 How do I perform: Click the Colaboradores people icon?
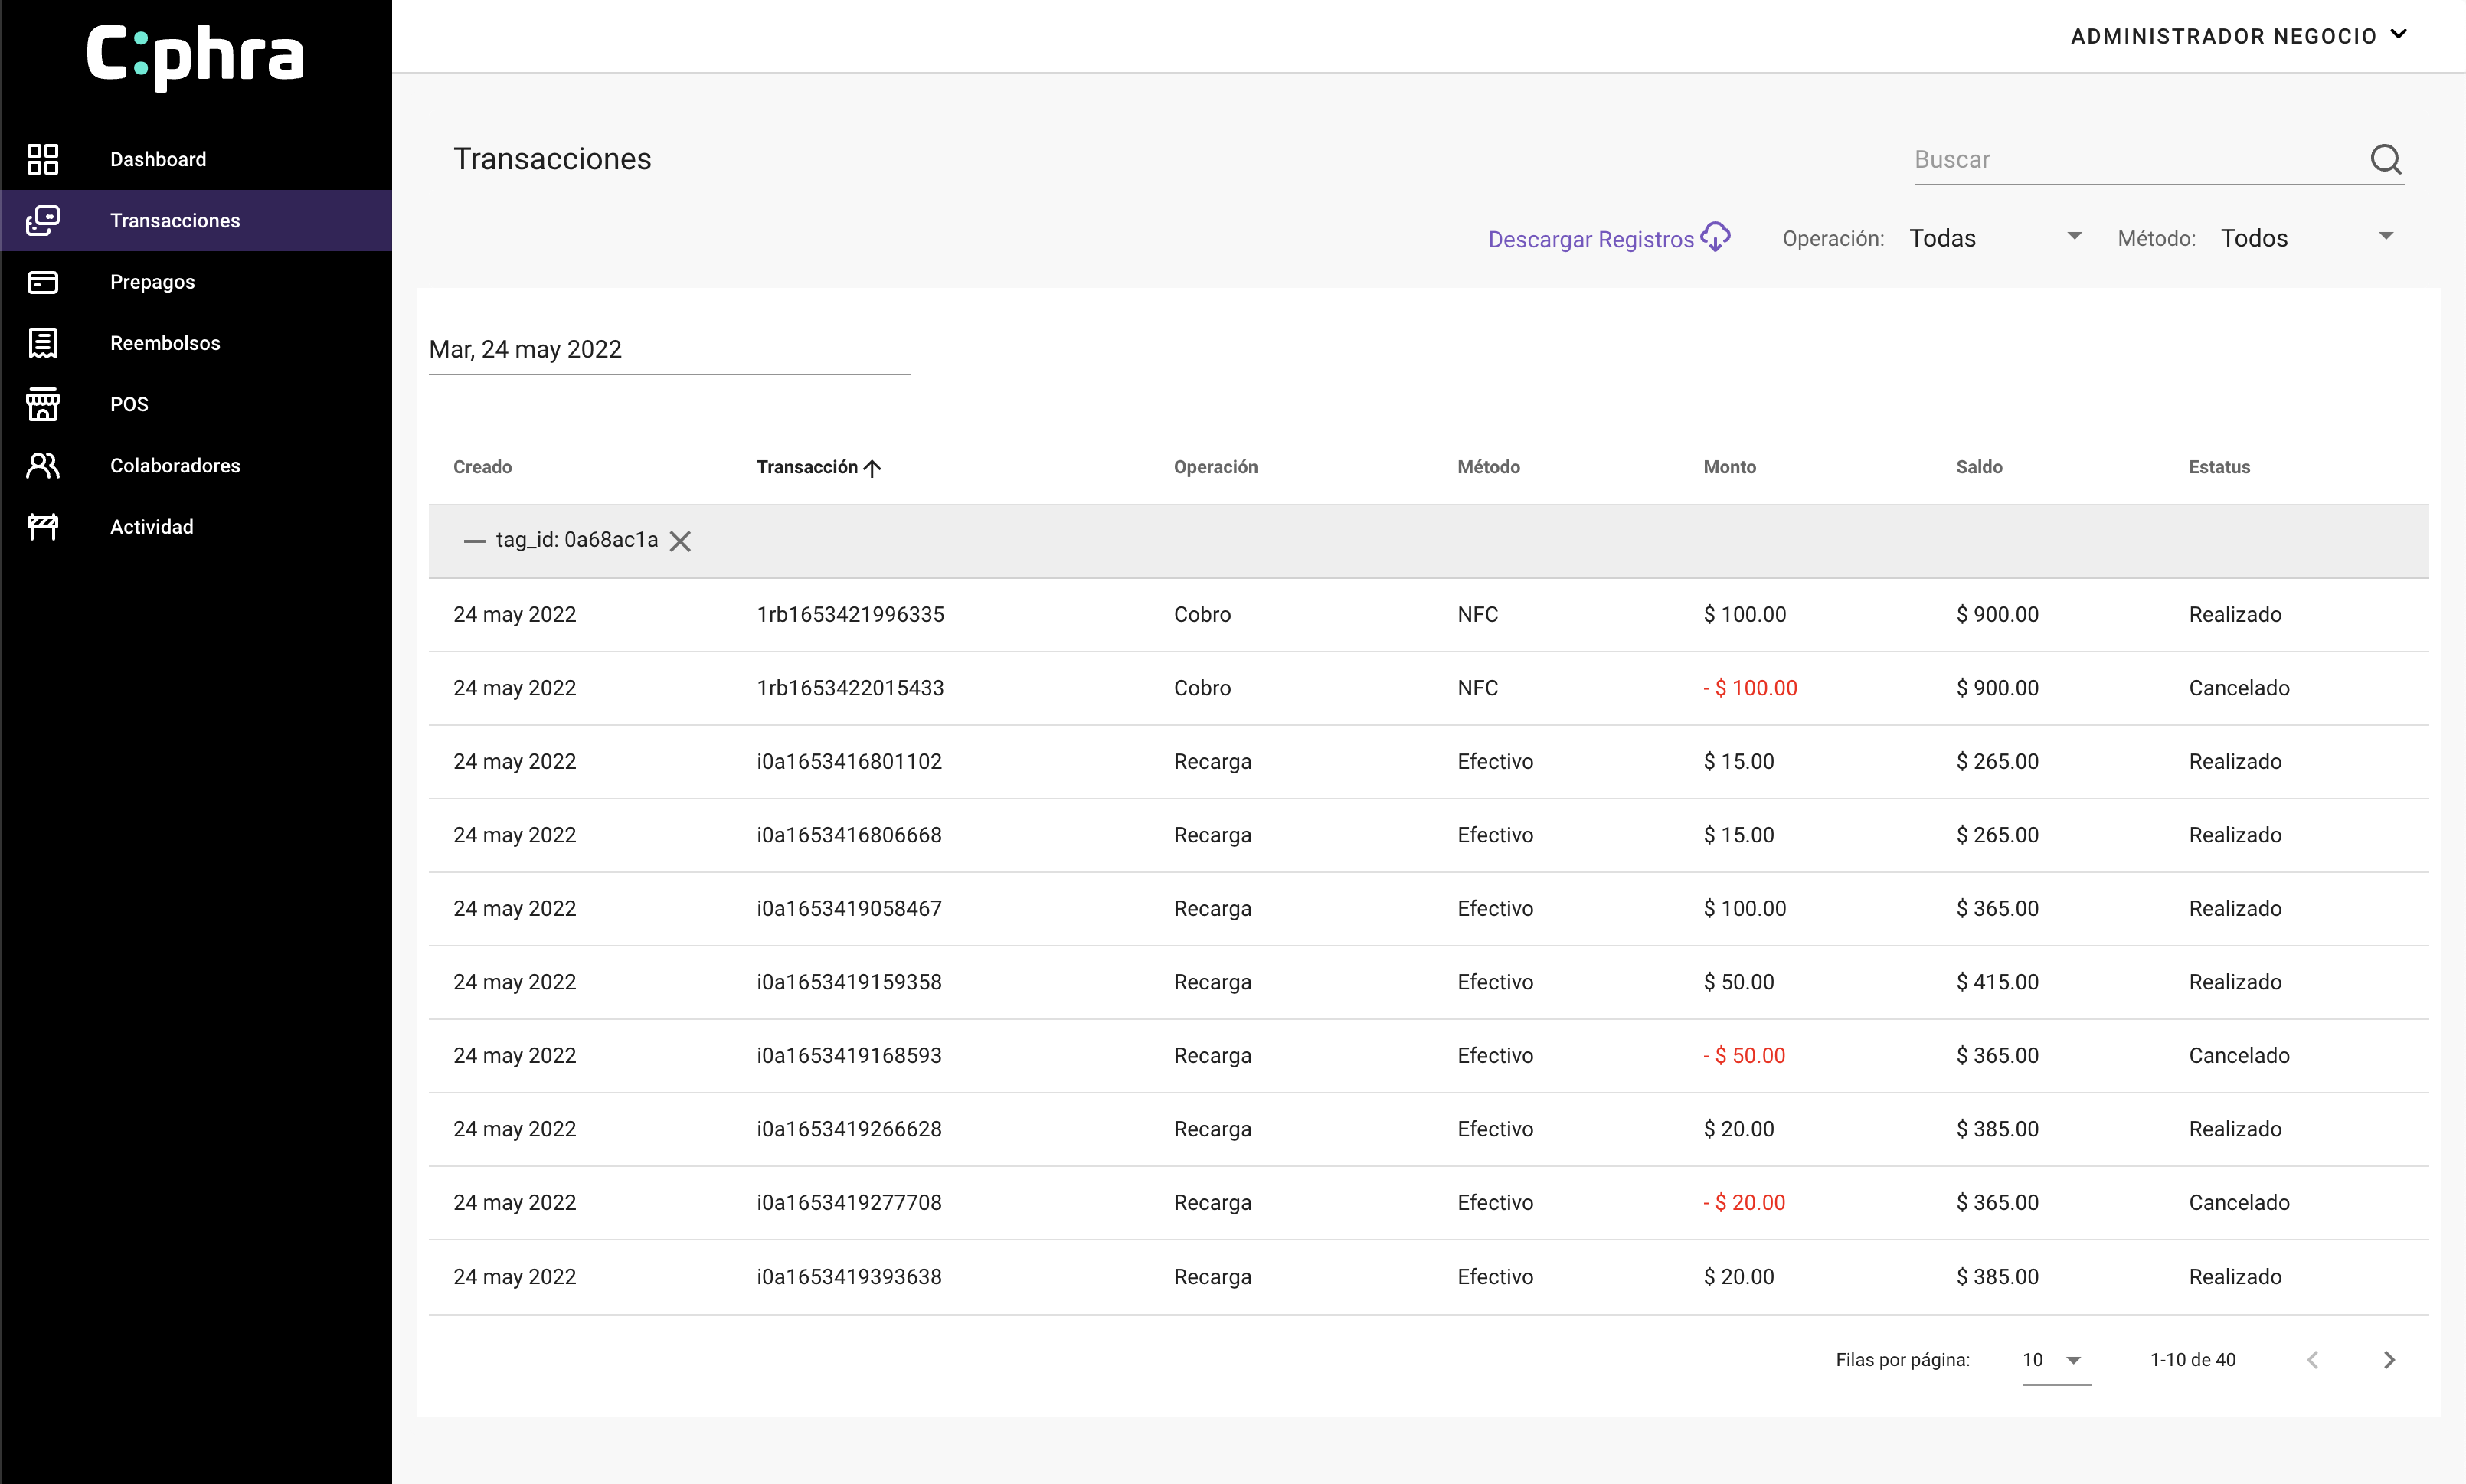(x=42, y=465)
